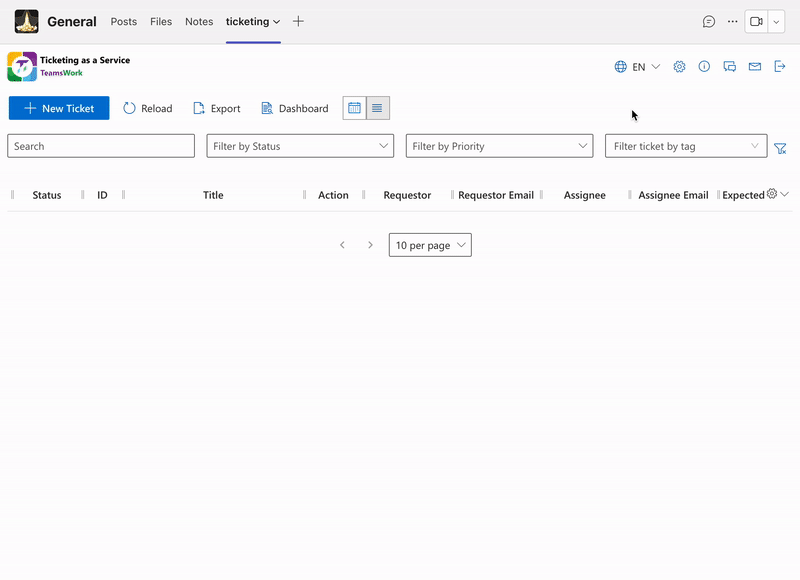Open the 10 per page dropdown

click(x=430, y=245)
